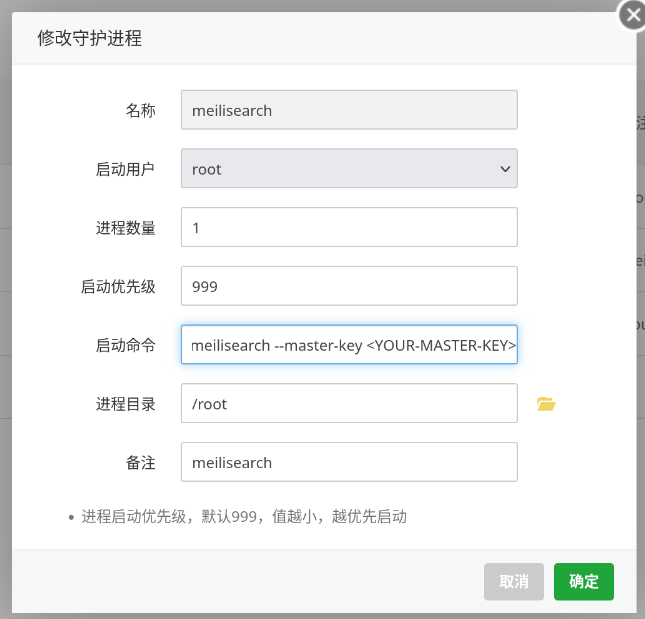Click the yellow folder icon to browse directories
This screenshot has height=619, width=645.
tap(545, 404)
